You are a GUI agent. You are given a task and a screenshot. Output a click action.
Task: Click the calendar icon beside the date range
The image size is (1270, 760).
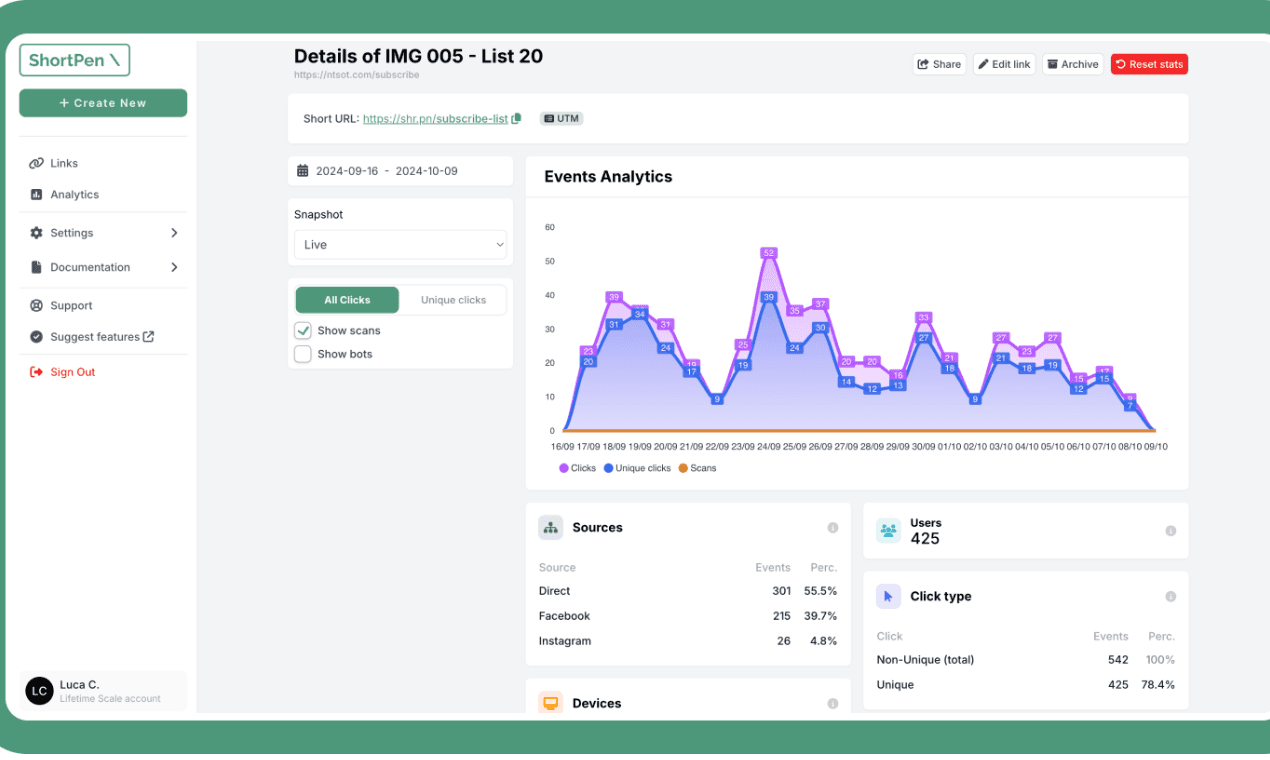tap(303, 171)
